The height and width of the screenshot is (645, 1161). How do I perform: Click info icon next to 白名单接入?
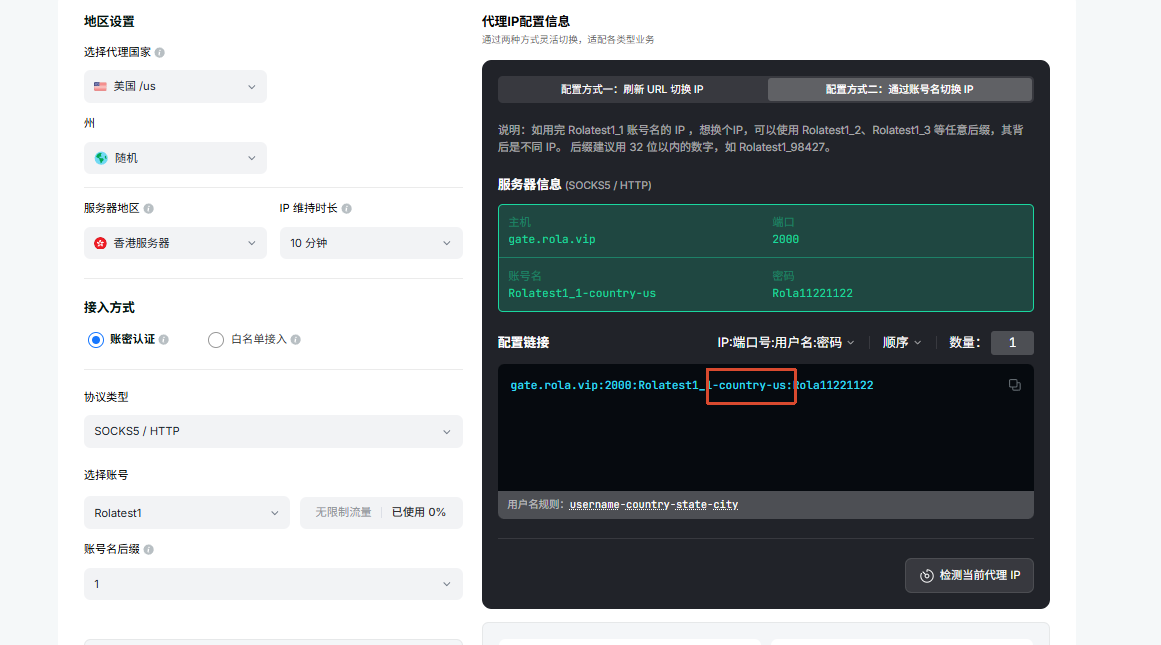[x=295, y=340]
